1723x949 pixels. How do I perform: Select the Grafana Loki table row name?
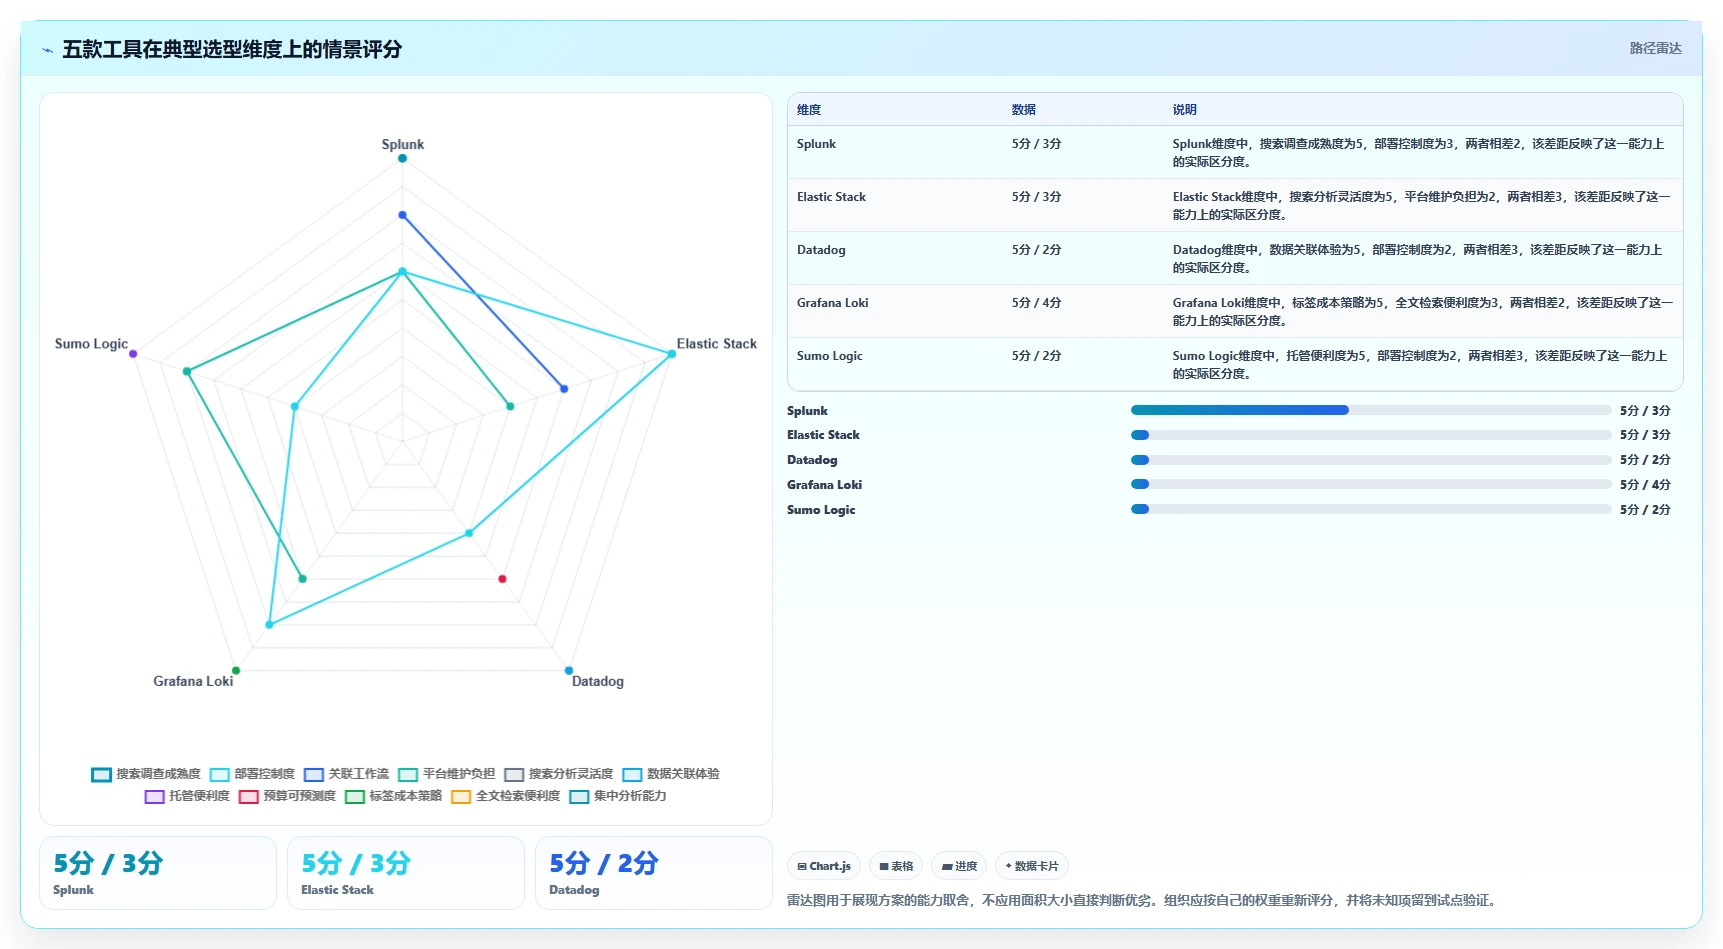(832, 303)
